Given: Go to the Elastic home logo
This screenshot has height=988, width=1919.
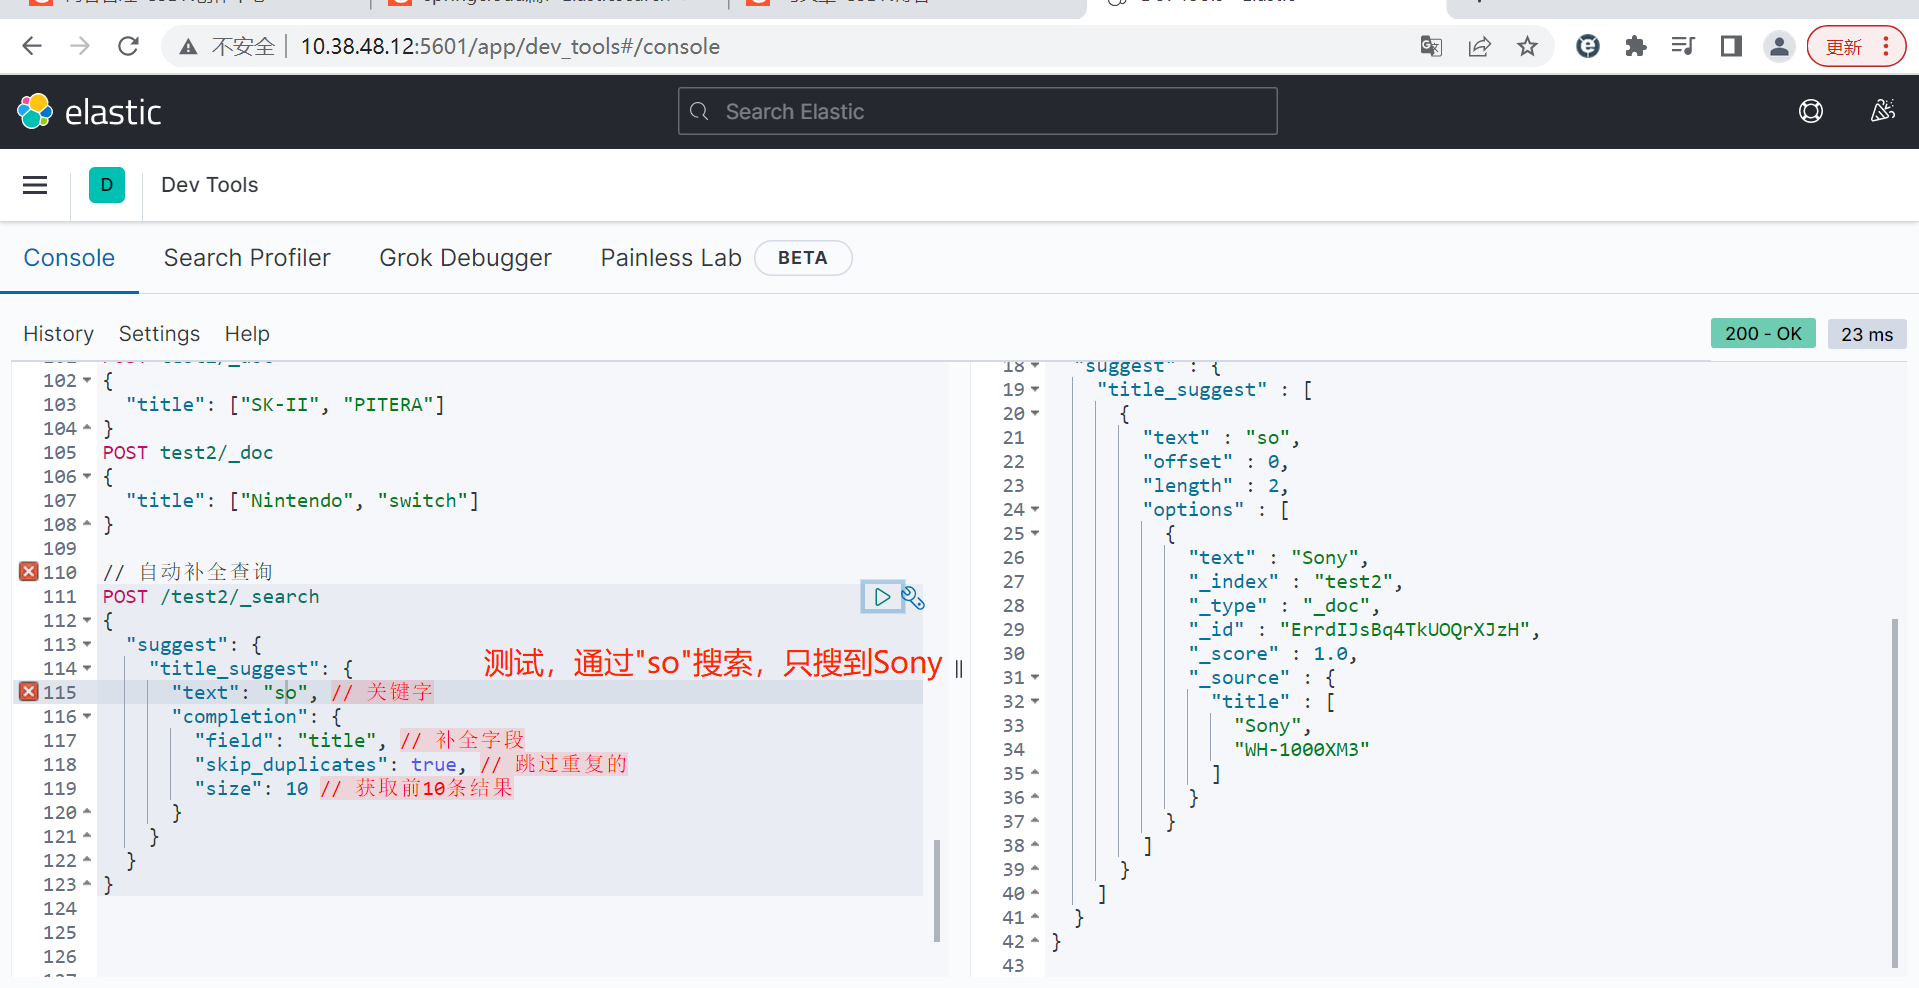Looking at the screenshot, I should pos(89,112).
